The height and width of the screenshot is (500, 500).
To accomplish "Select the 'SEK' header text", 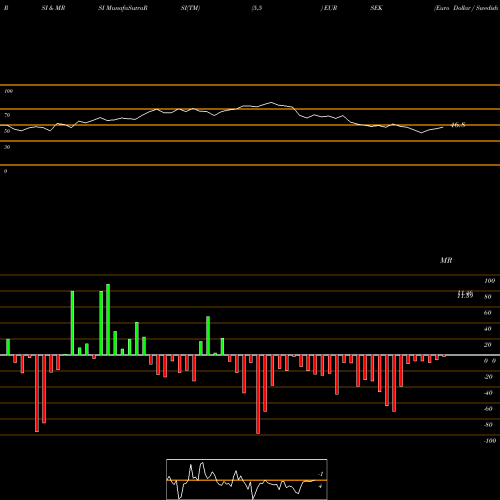I will click(376, 8).
